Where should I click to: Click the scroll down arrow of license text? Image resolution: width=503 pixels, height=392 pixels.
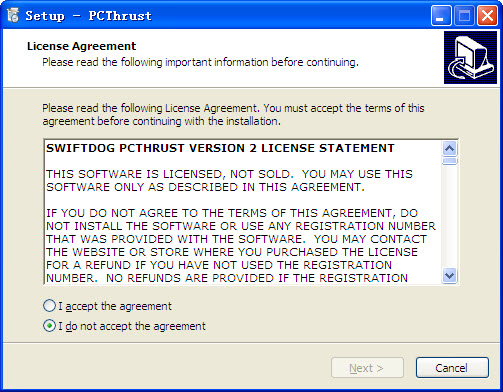[450, 276]
